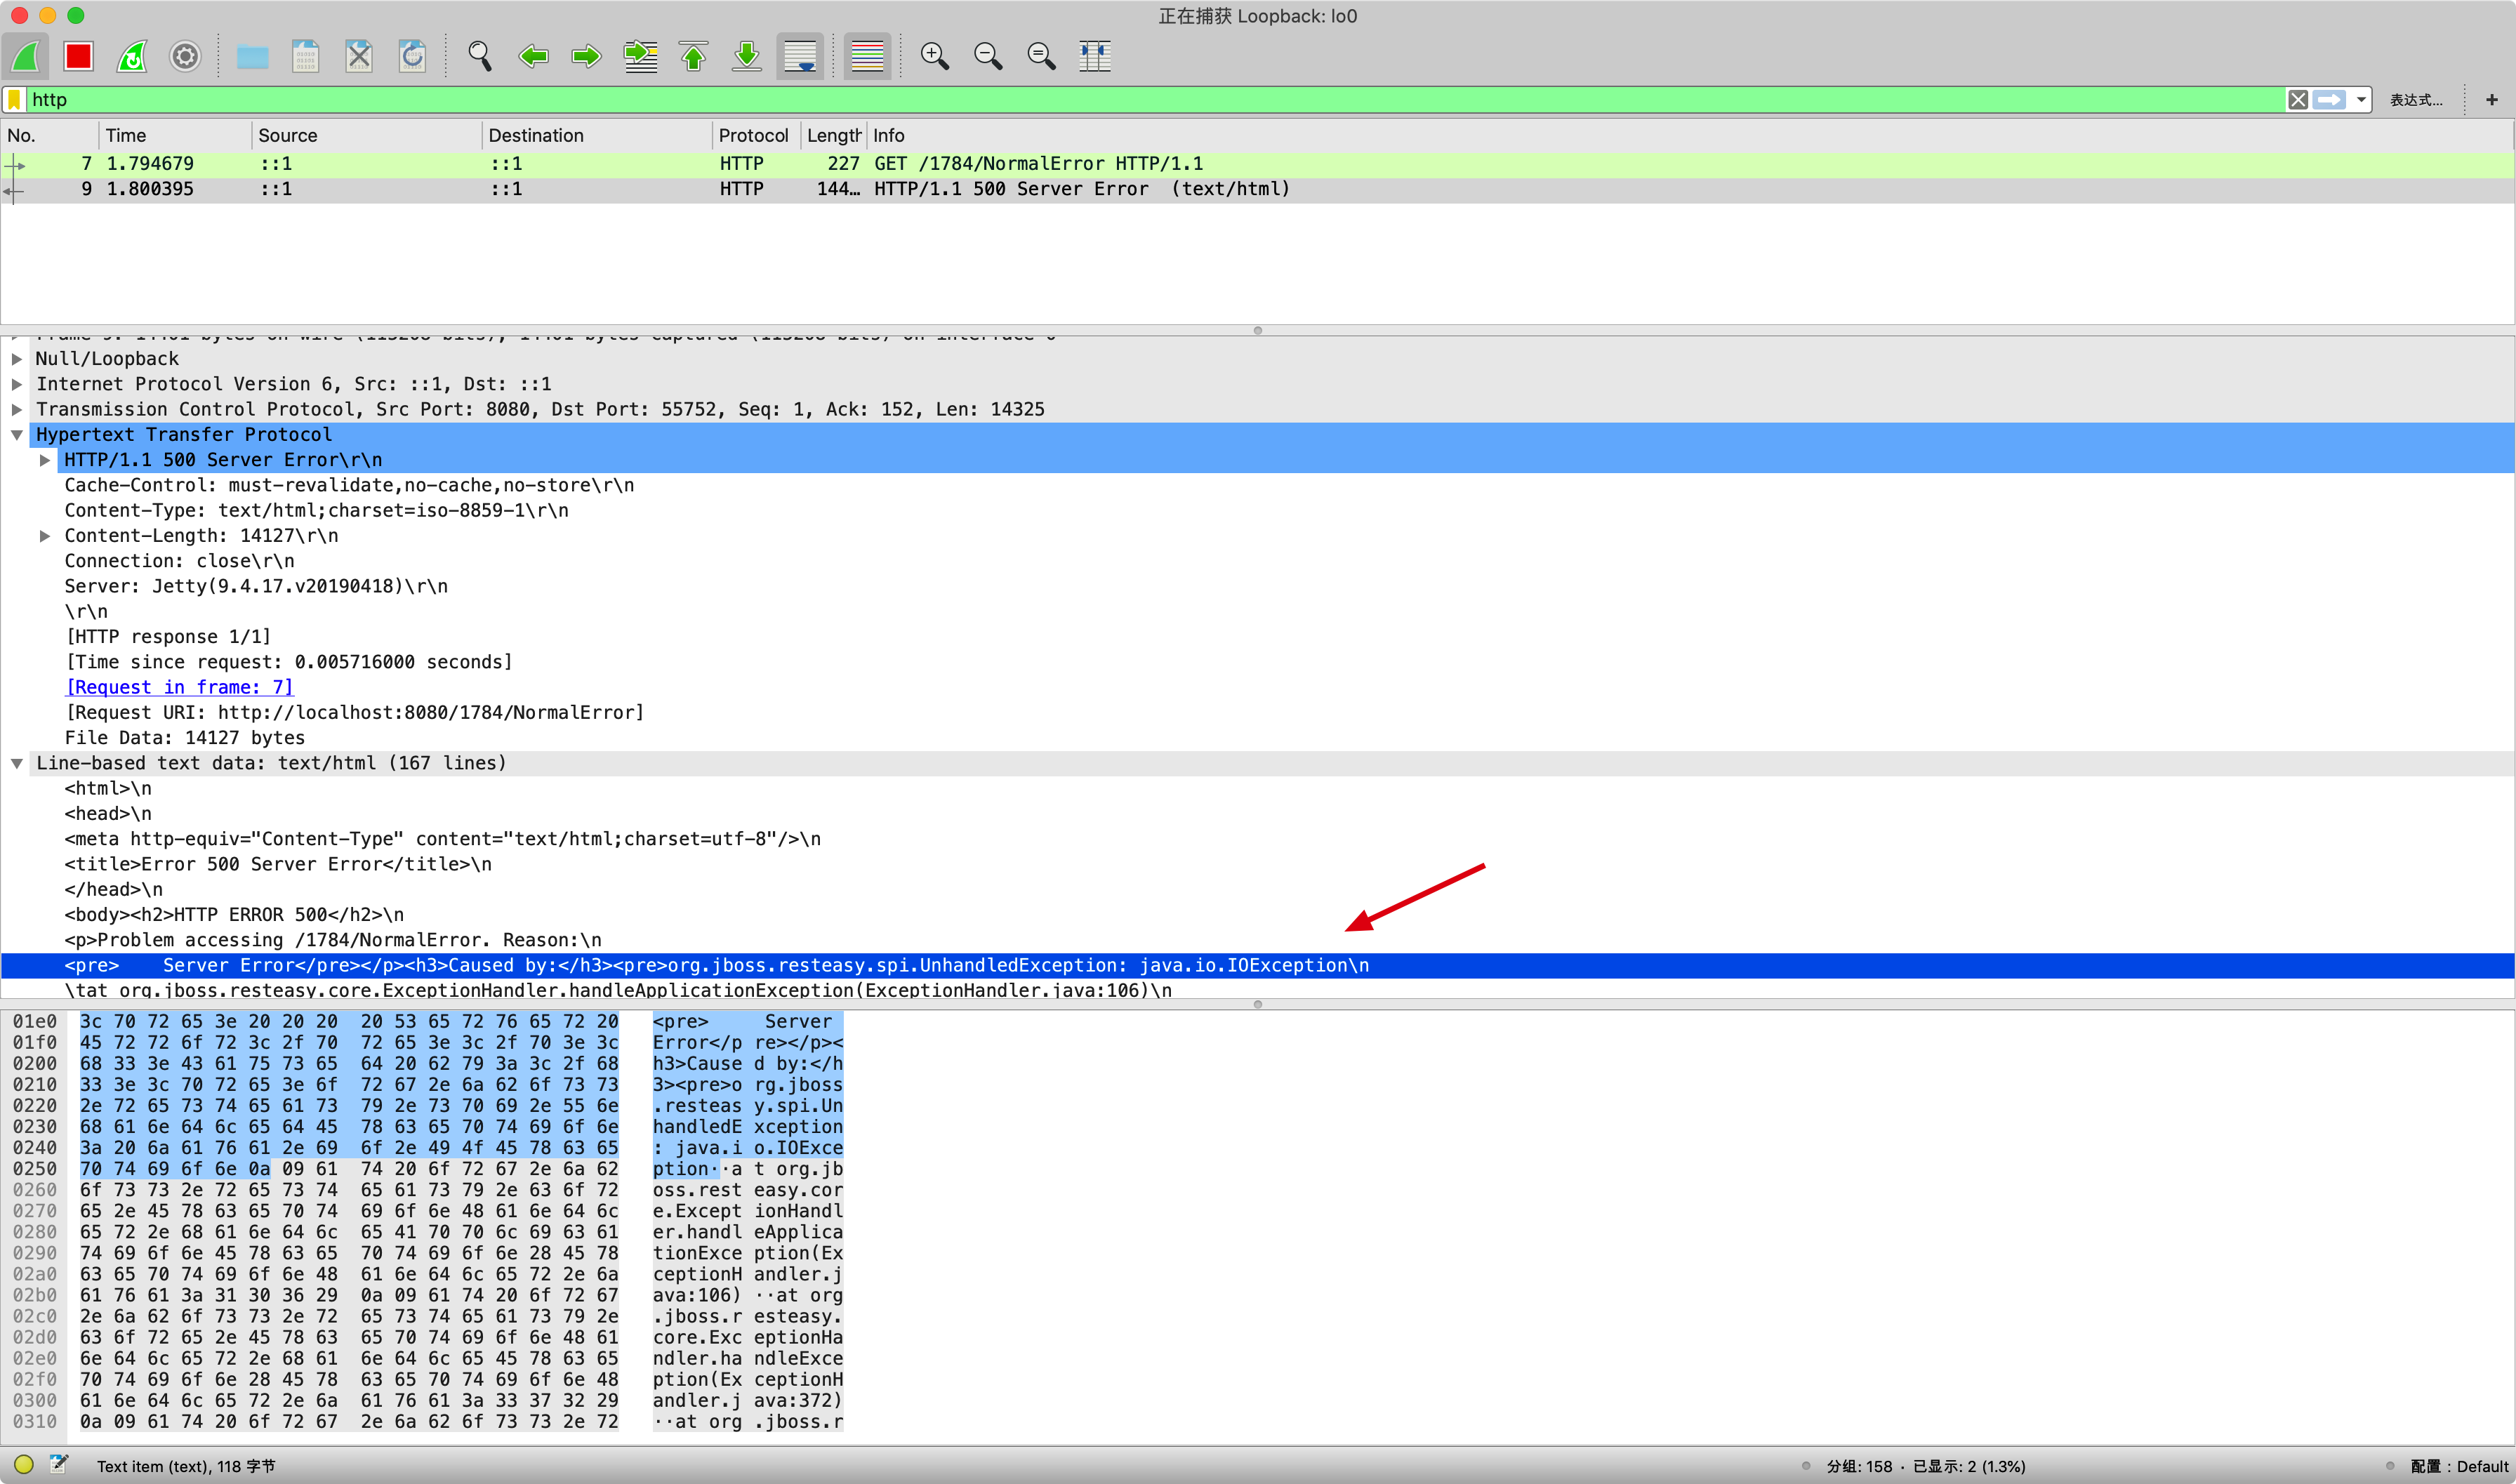The width and height of the screenshot is (2516, 1484).
Task: Select packet 7 GET /1784/NormalError row
Action: 1037,163
